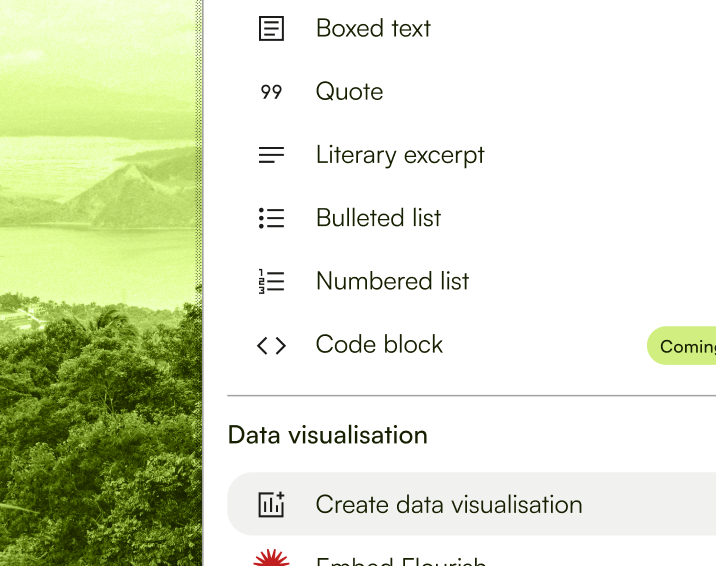The image size is (716, 566).
Task: Click the Data visualisation section heading
Action: click(328, 435)
